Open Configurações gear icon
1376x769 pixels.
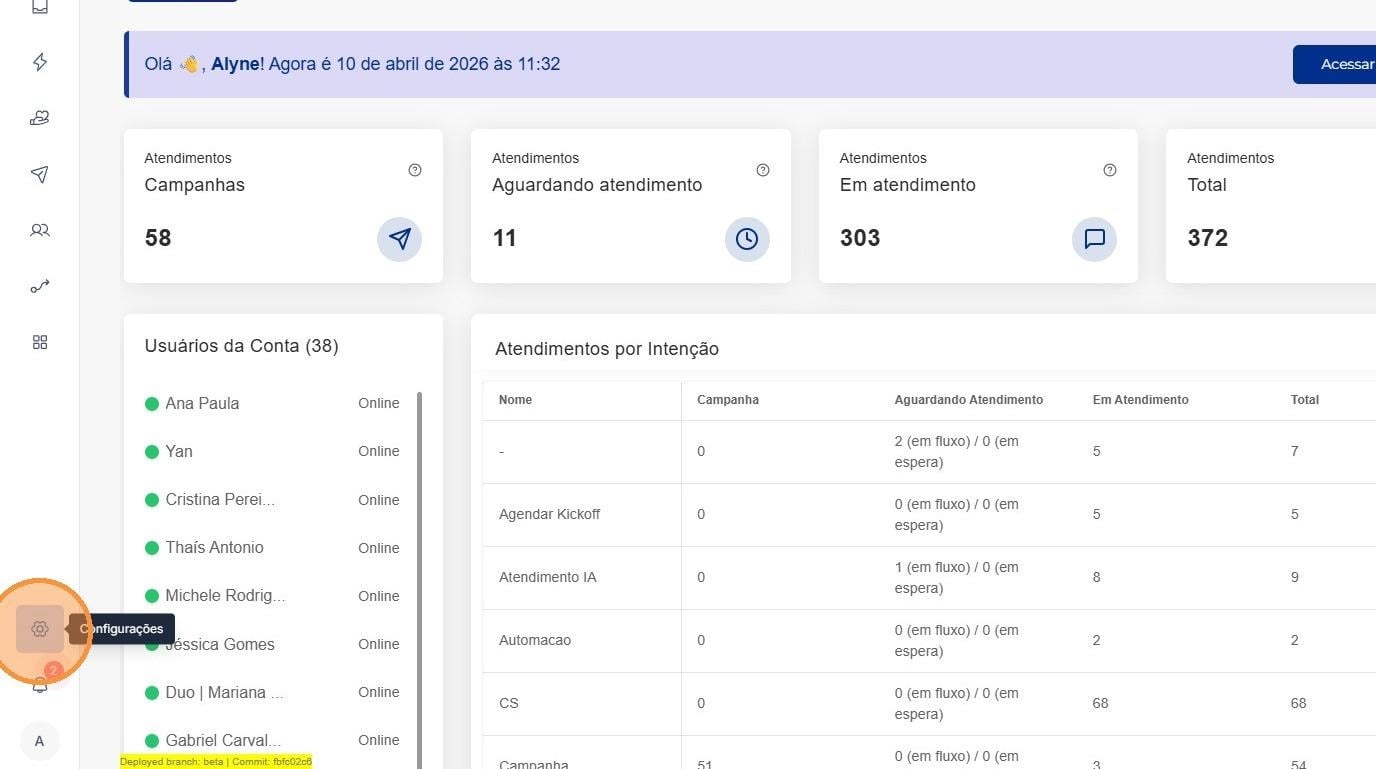[x=40, y=629]
